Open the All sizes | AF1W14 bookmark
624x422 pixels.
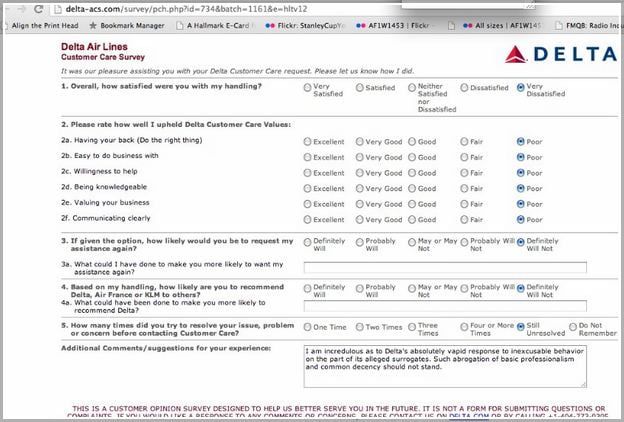501,25
